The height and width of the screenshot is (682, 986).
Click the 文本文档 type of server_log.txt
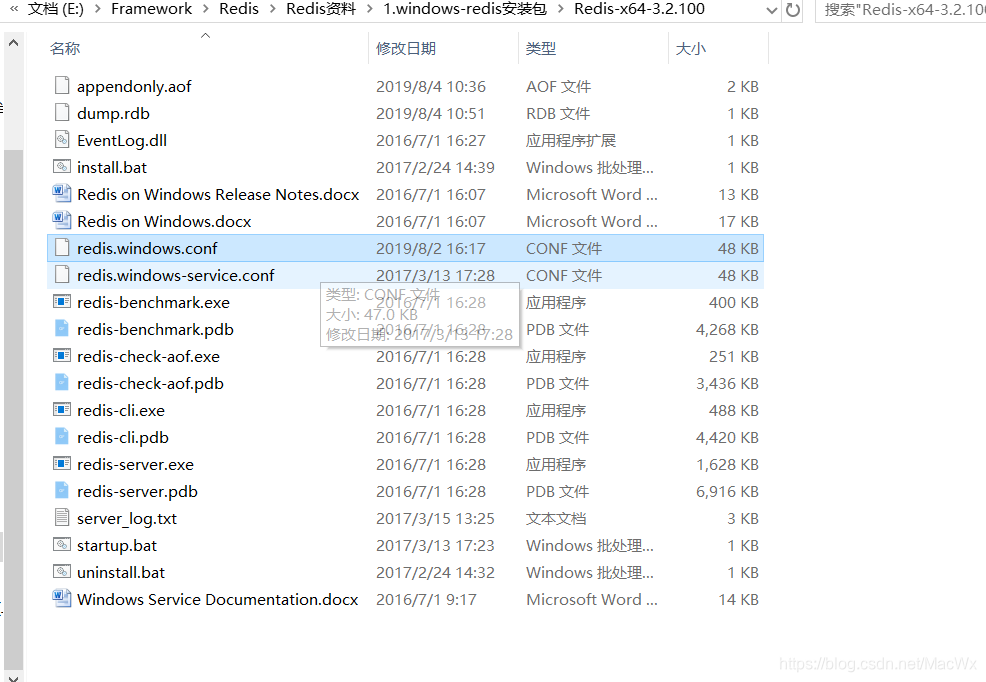click(556, 519)
